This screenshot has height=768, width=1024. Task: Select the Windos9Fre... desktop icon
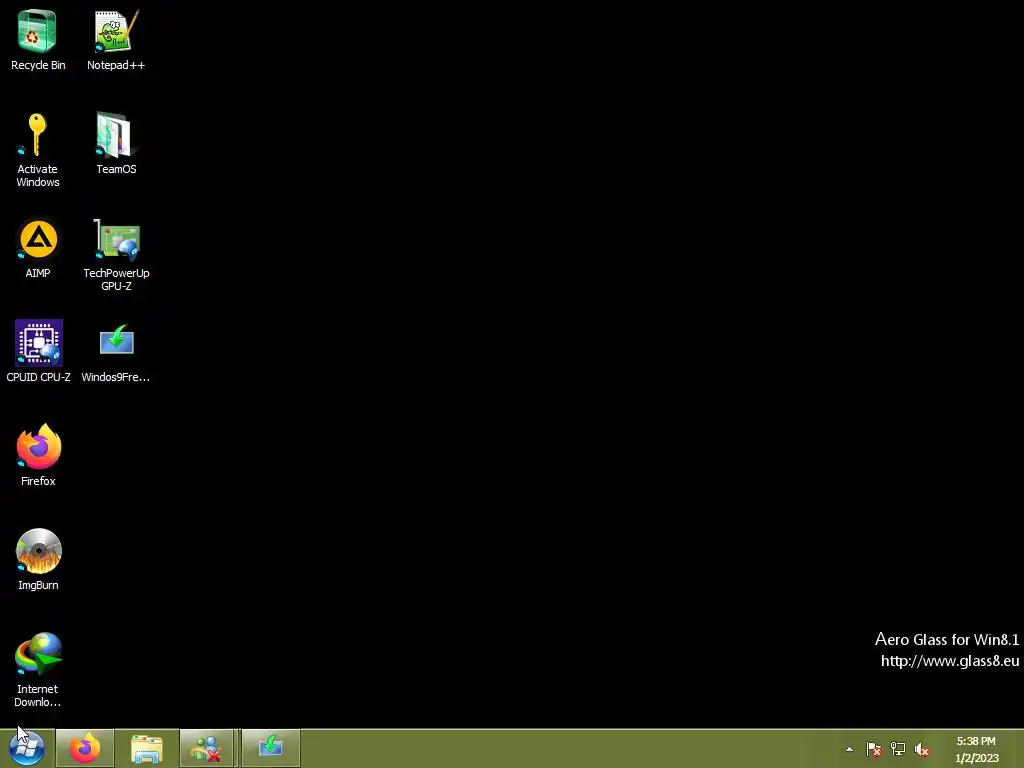click(x=116, y=351)
